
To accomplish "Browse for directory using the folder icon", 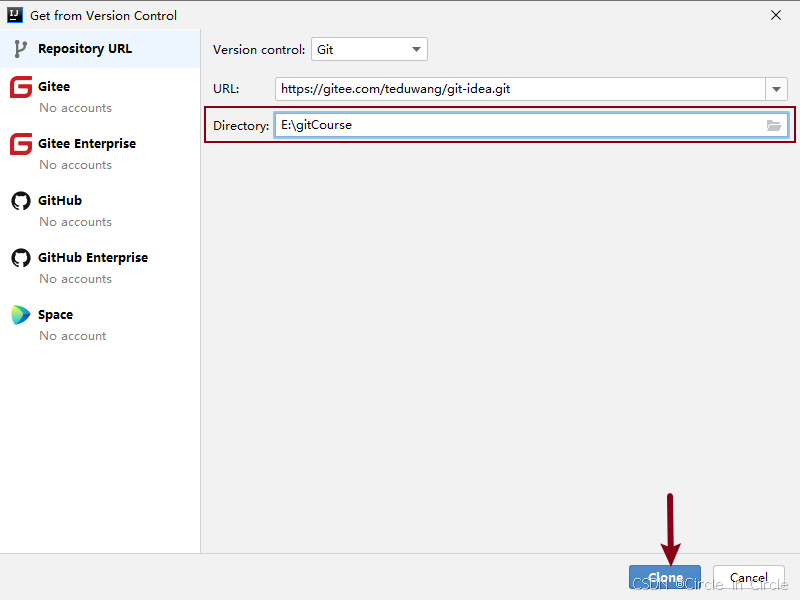I will tap(773, 125).
